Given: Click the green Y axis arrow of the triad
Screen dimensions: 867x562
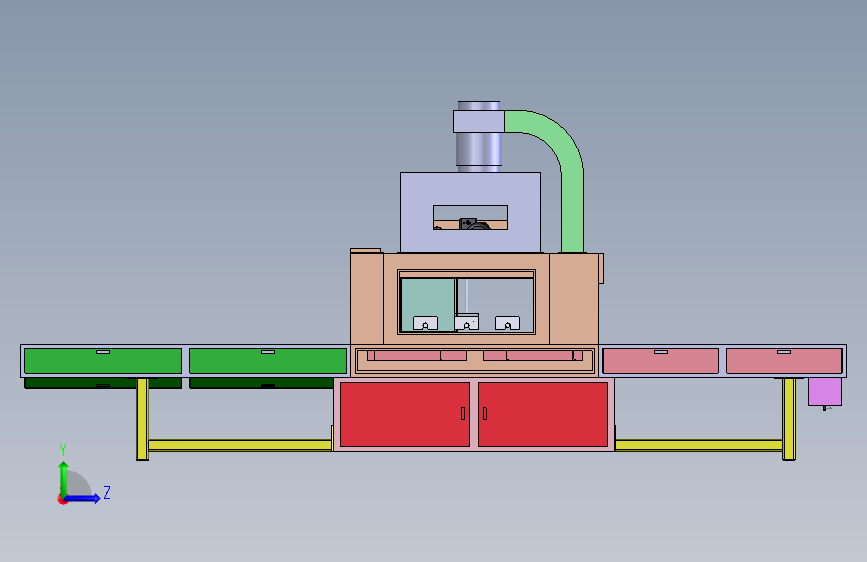Looking at the screenshot, I should [63, 479].
